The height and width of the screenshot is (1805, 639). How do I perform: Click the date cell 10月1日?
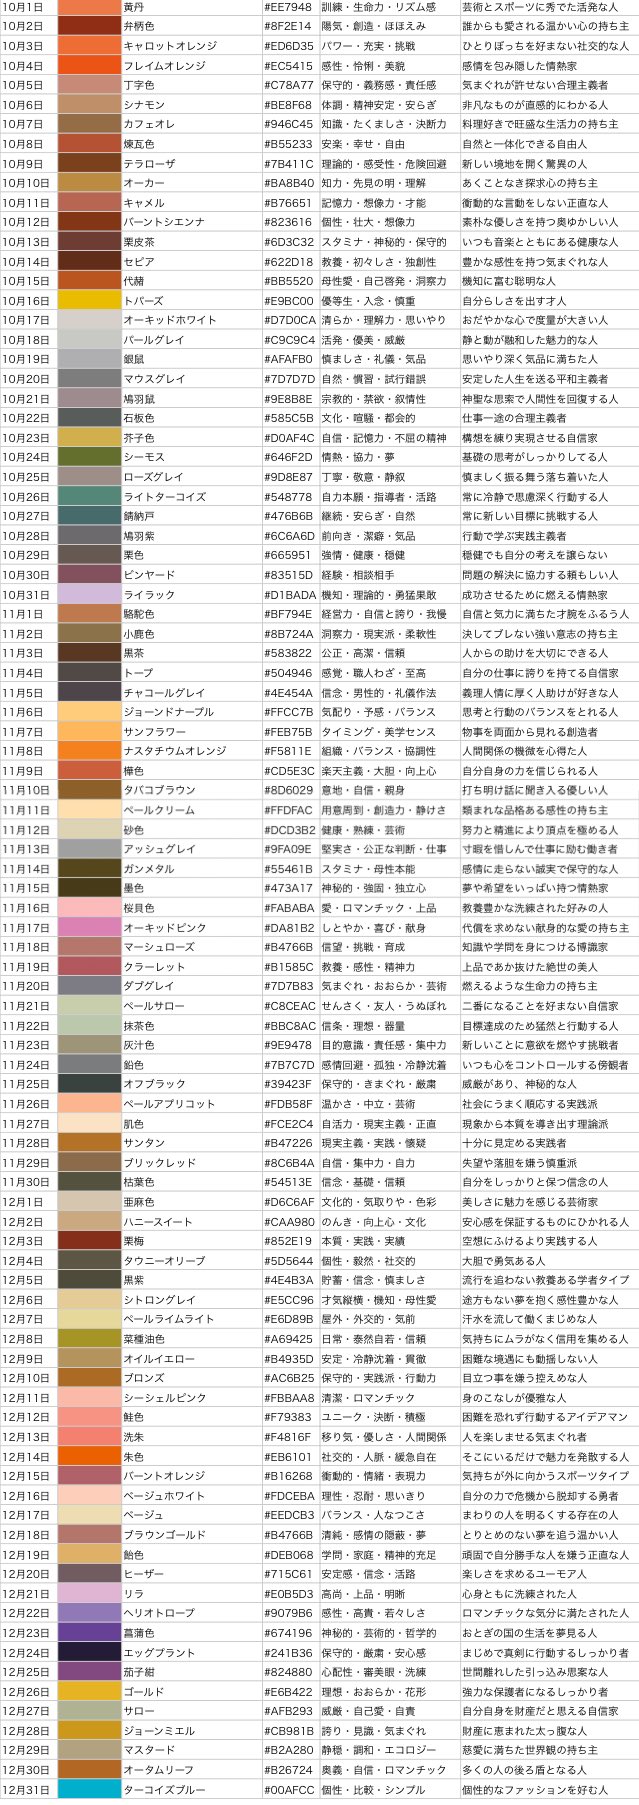[x=23, y=7]
